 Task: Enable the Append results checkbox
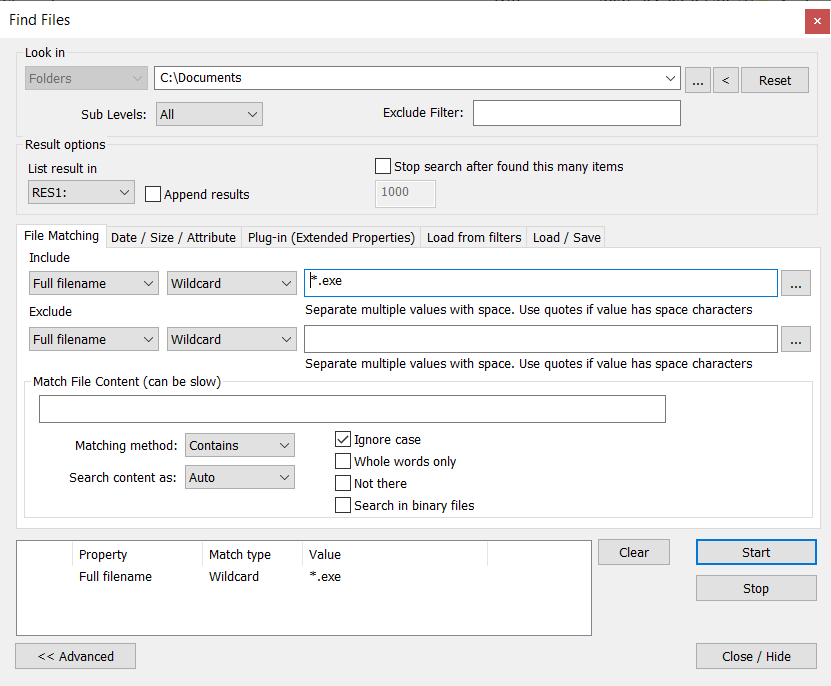pyautogui.click(x=153, y=194)
